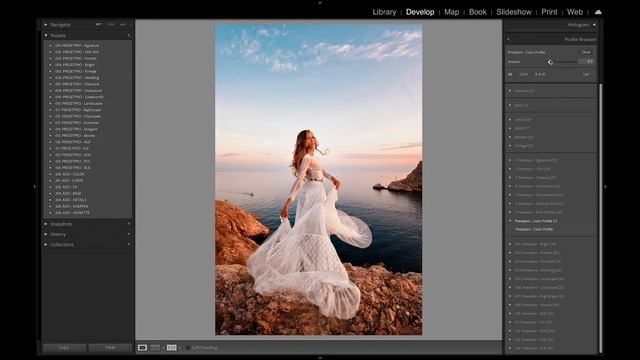Filter profiles by All
The height and width of the screenshot is (360, 640).
[510, 74]
